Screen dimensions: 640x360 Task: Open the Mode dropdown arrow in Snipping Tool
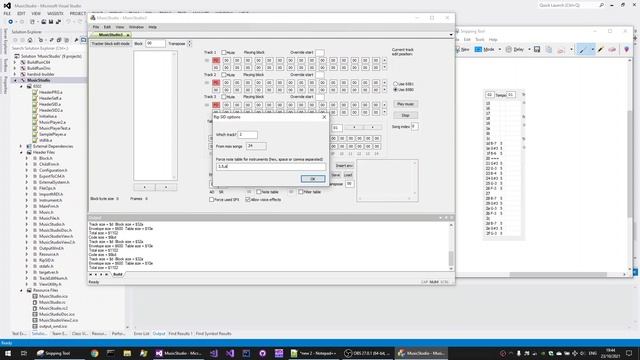(500, 49)
